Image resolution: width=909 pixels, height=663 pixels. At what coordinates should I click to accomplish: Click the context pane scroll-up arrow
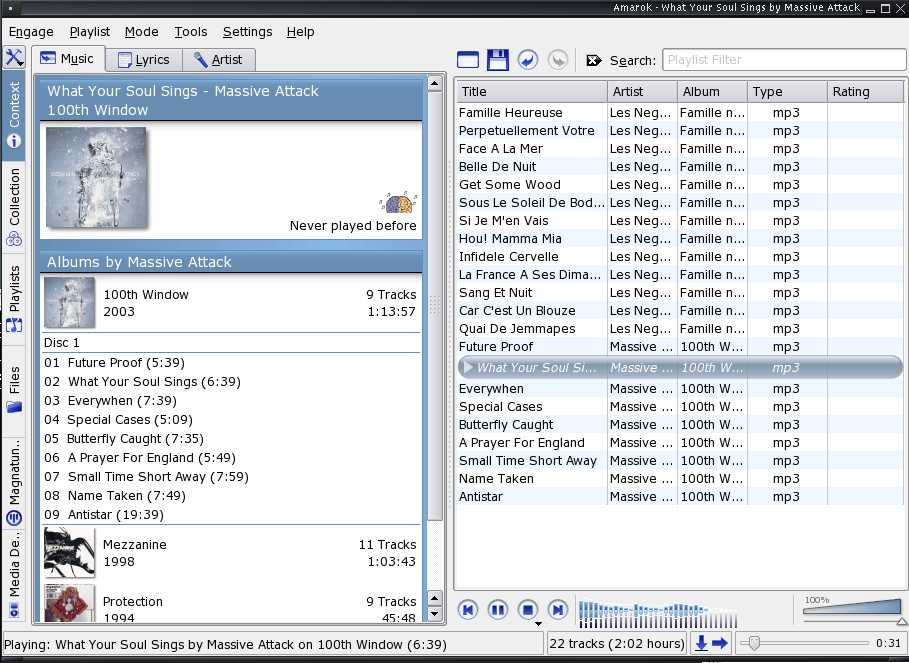(435, 83)
